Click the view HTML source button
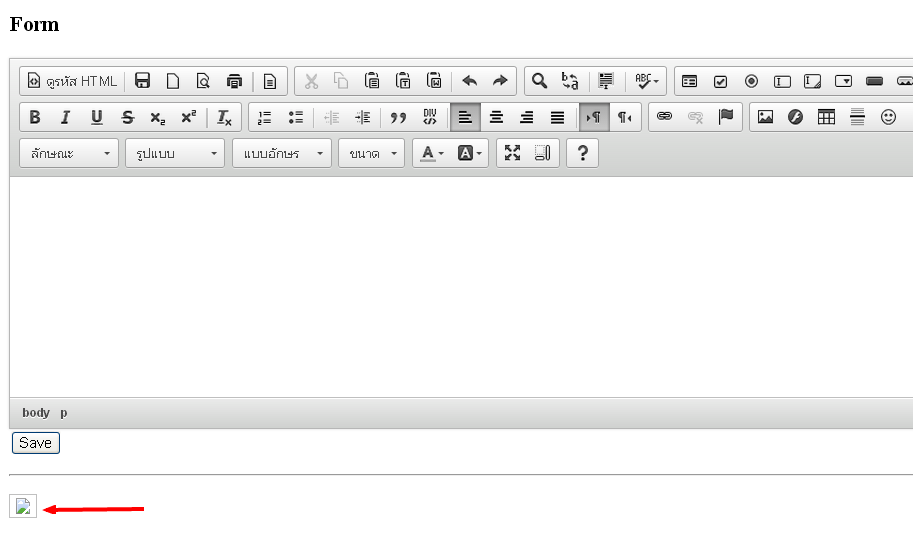This screenshot has width=913, height=547. click(x=72, y=81)
